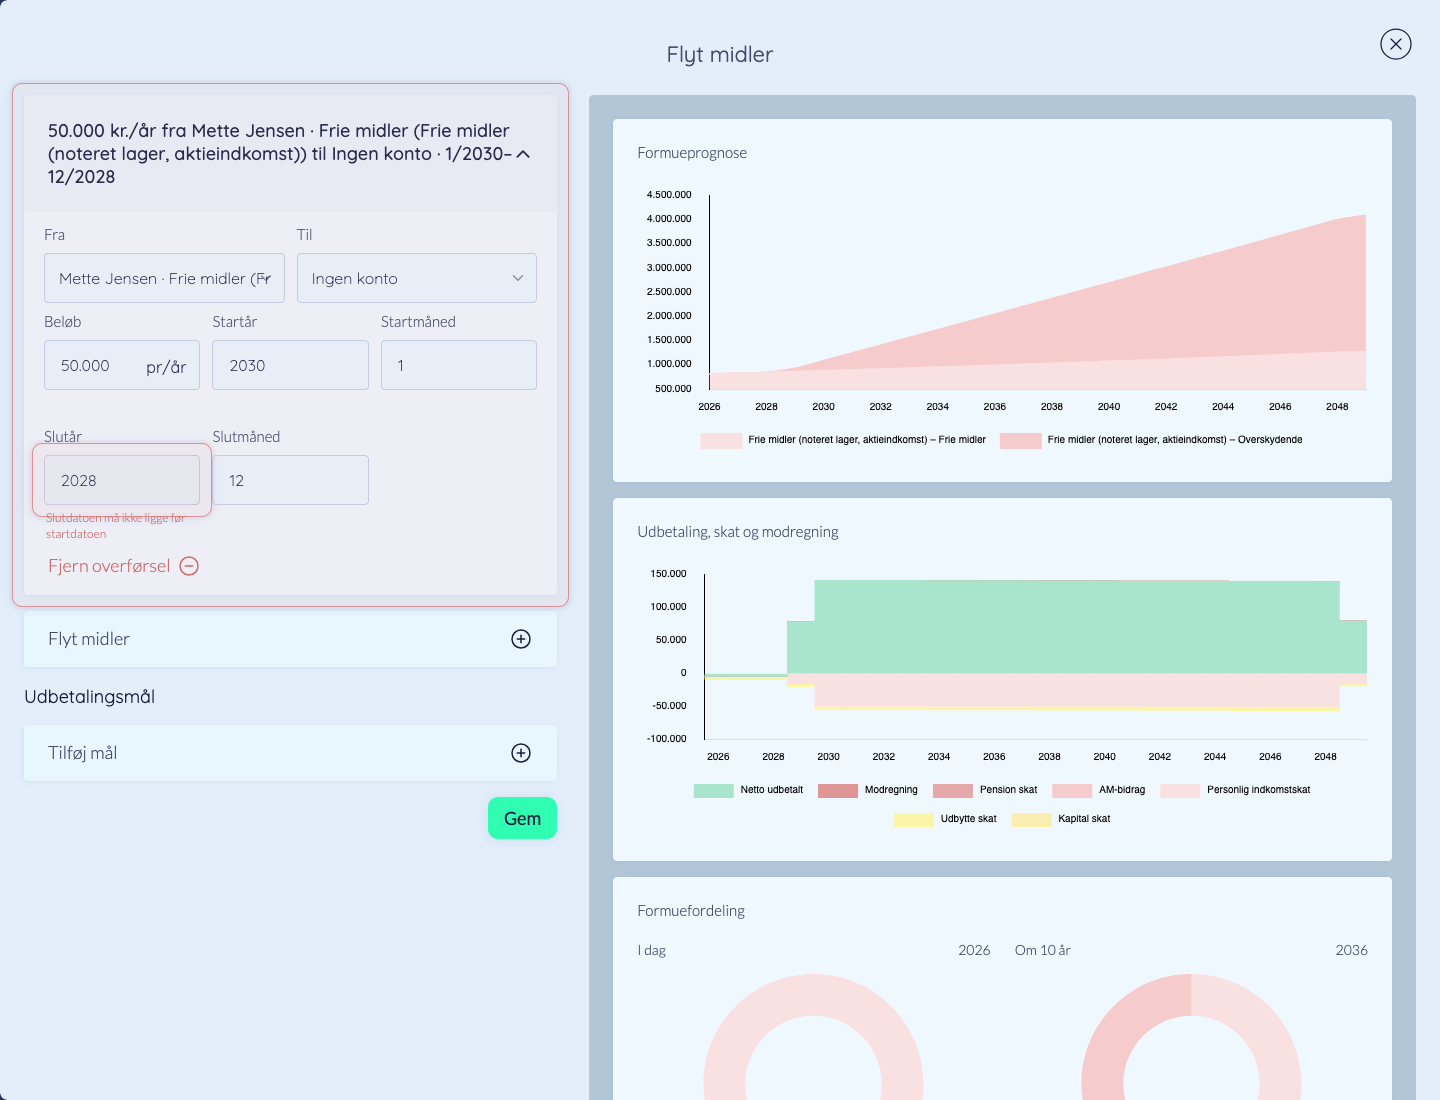Click the Slutår input field
Image resolution: width=1440 pixels, height=1100 pixels.
(122, 480)
